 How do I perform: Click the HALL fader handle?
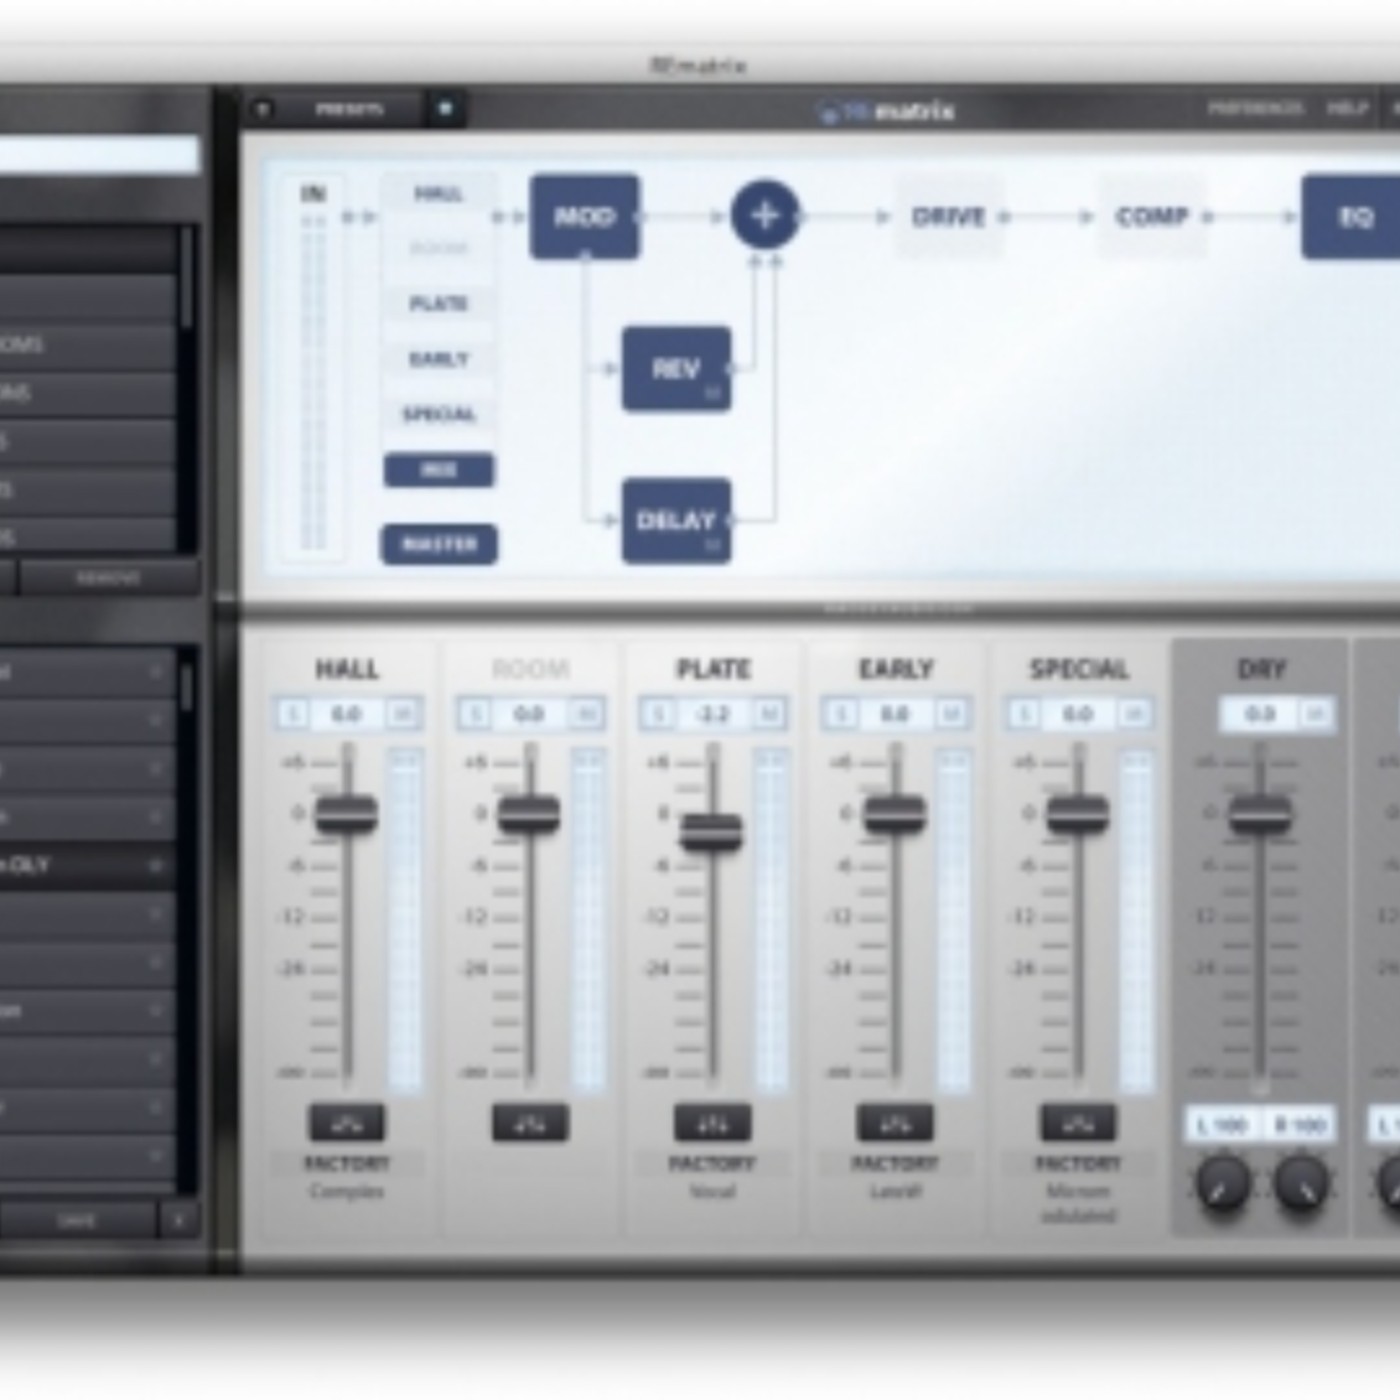[x=346, y=814]
